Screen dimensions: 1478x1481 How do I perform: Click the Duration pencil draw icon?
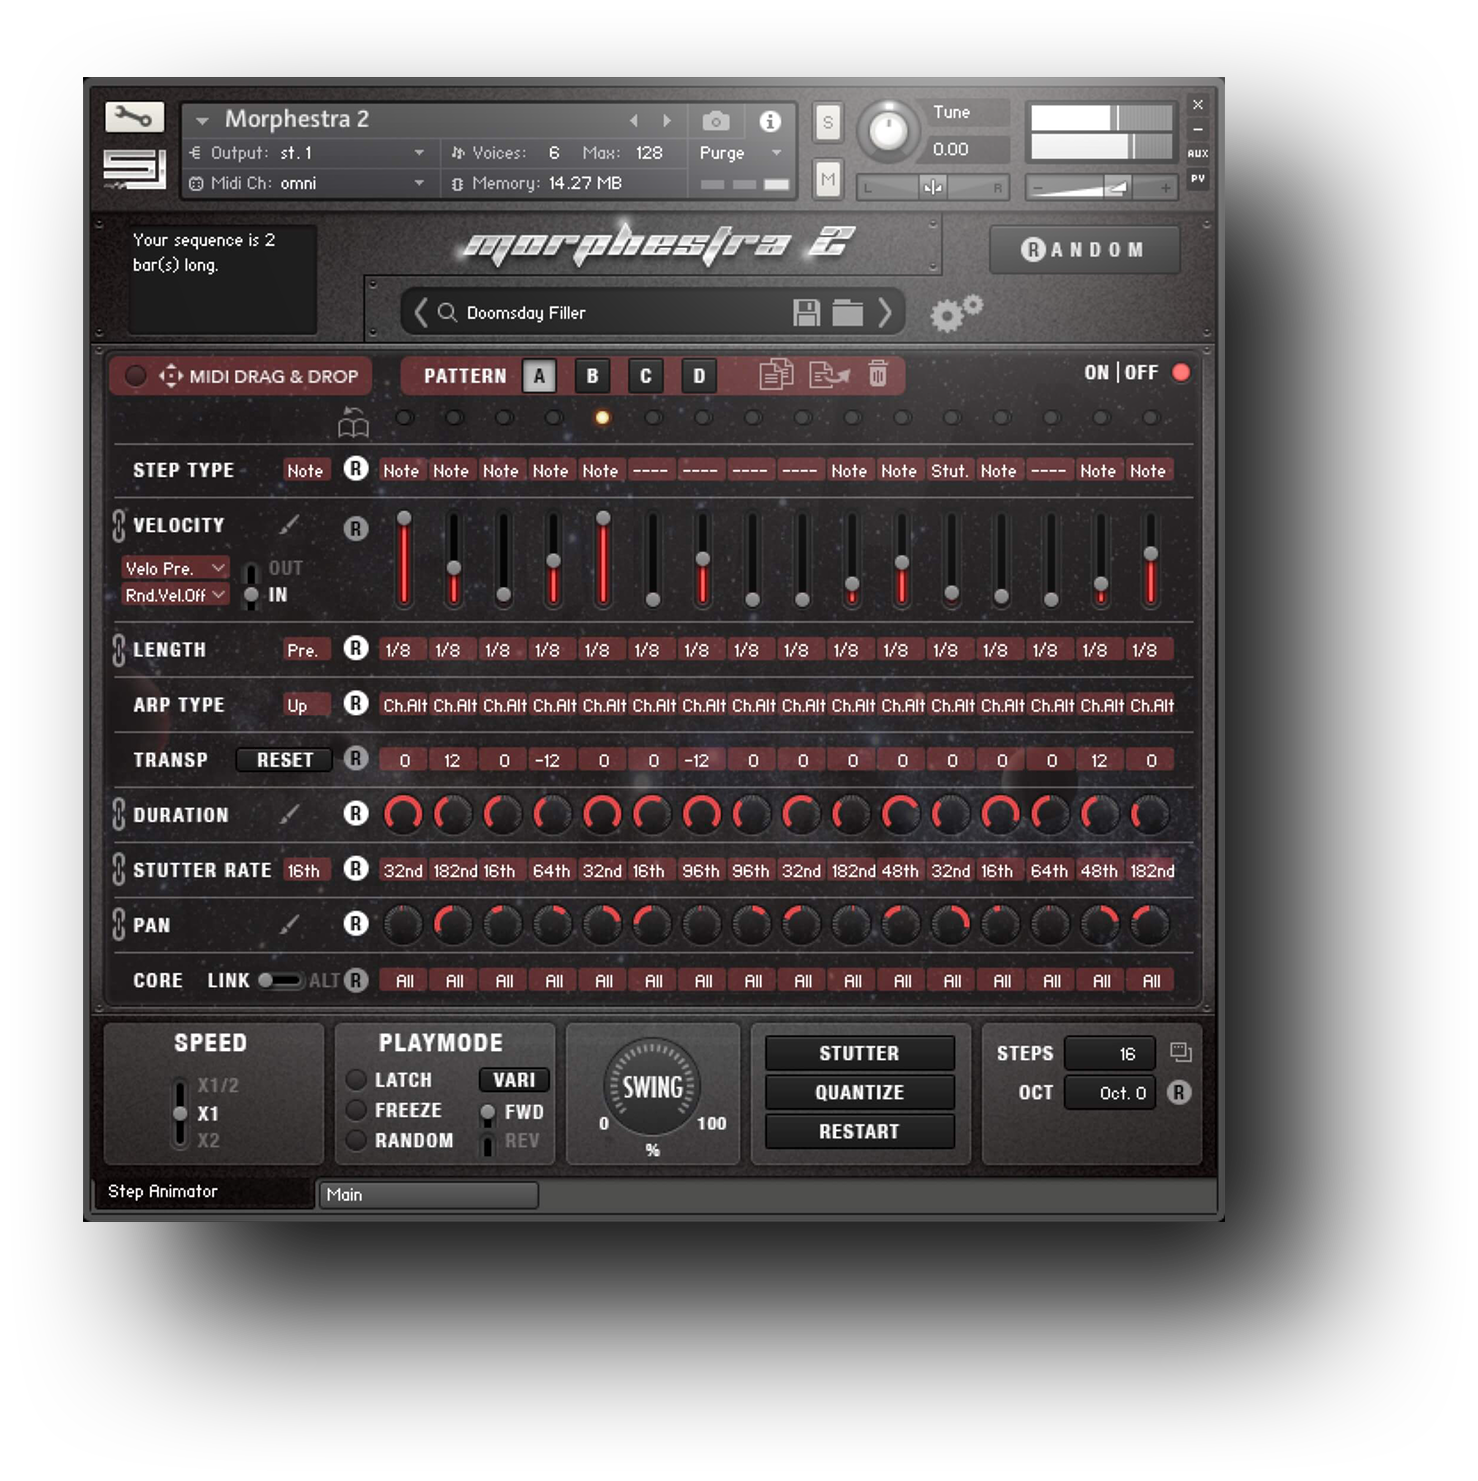click(290, 815)
